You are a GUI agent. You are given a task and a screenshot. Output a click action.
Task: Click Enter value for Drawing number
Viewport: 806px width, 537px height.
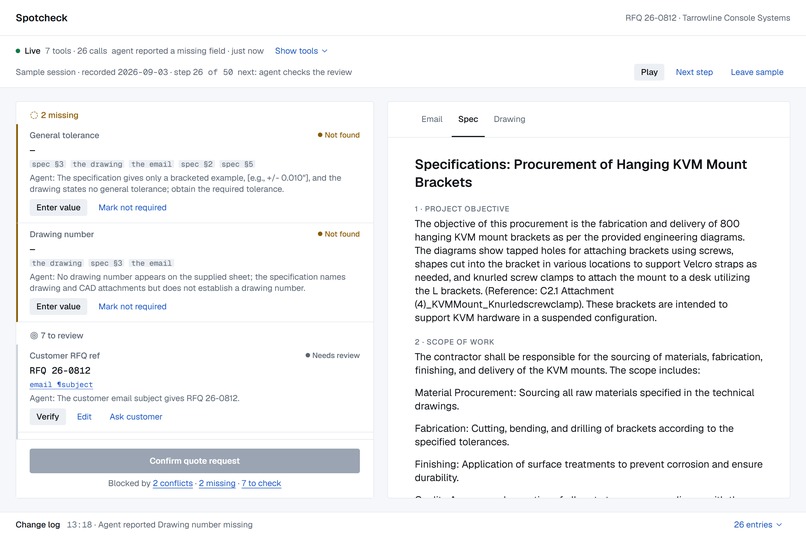click(59, 306)
